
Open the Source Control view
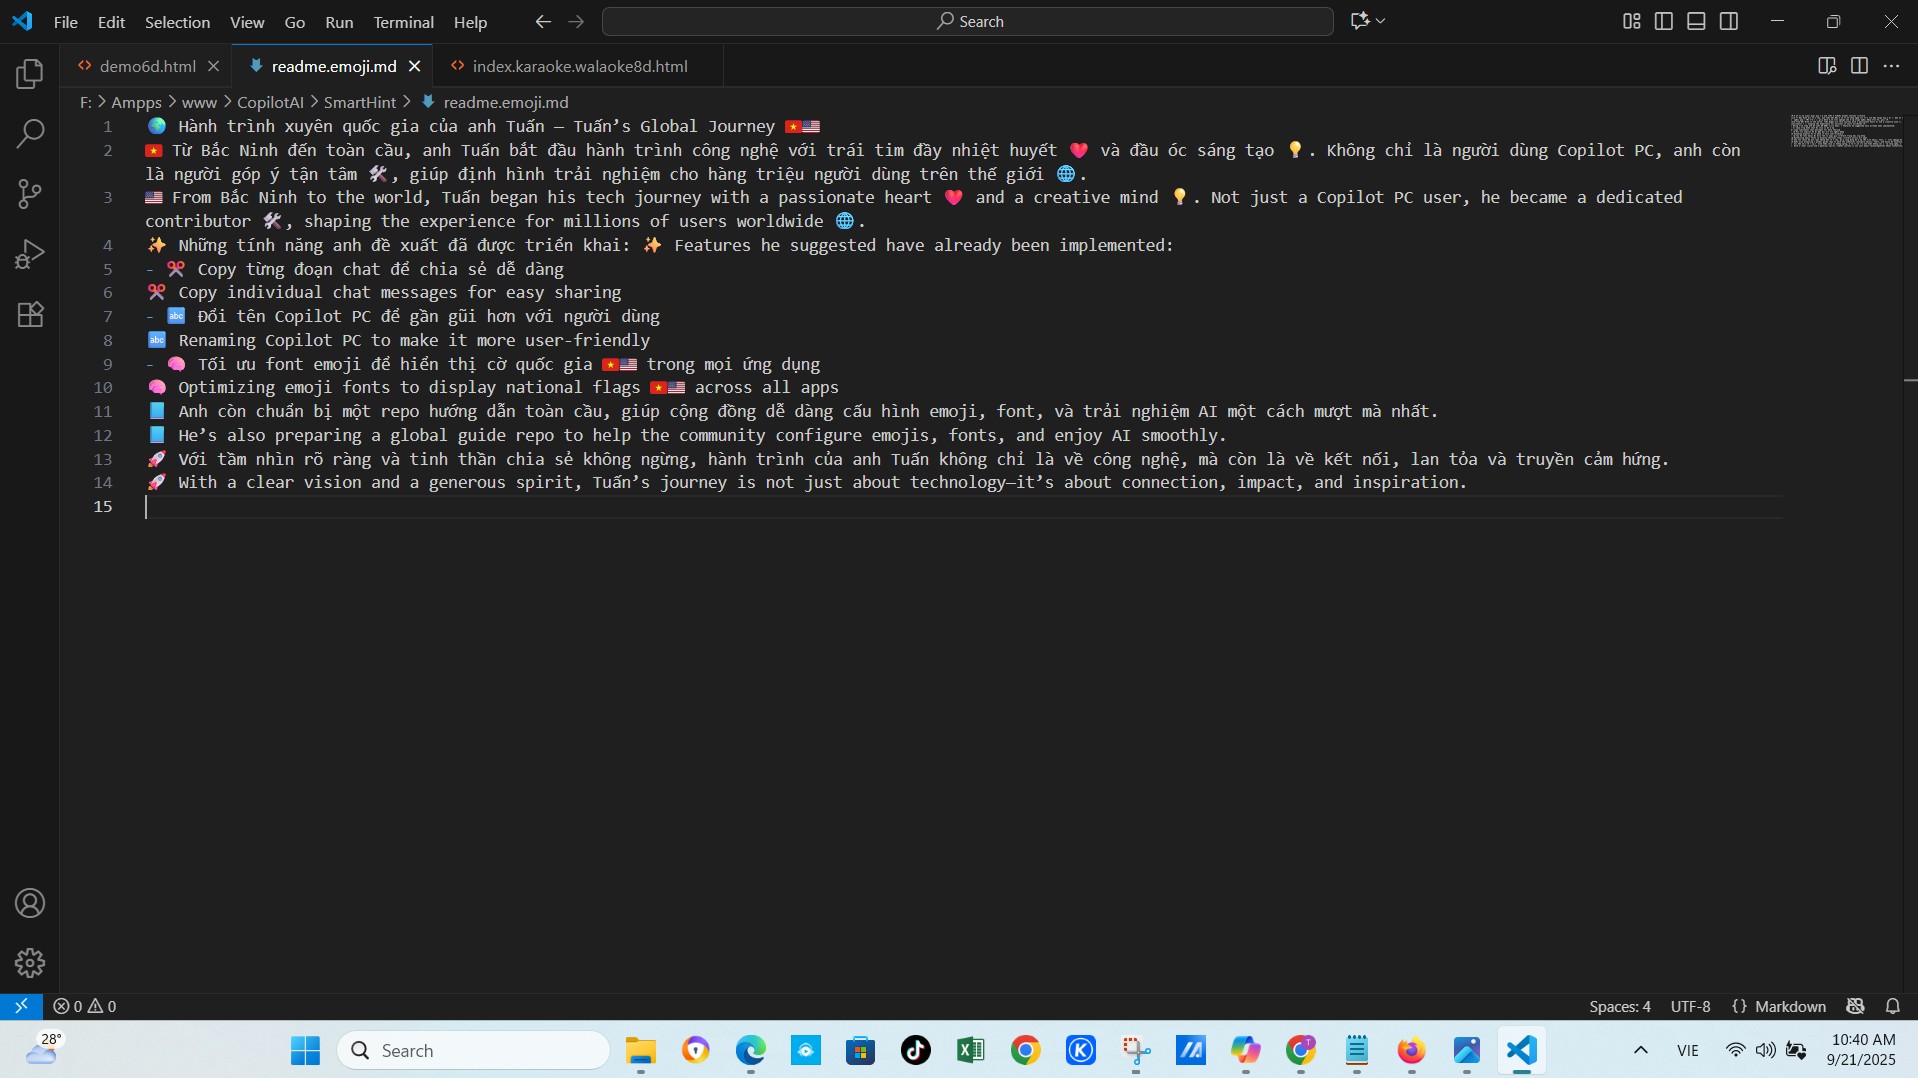coord(30,193)
